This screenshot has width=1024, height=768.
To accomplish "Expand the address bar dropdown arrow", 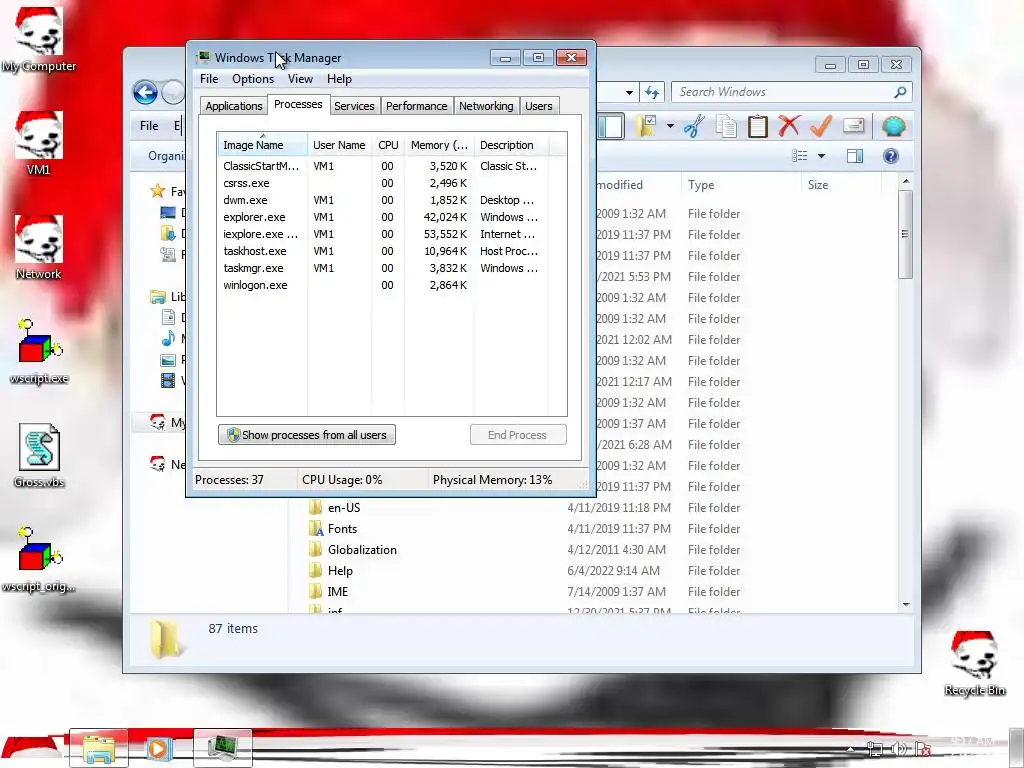I will coord(628,93).
